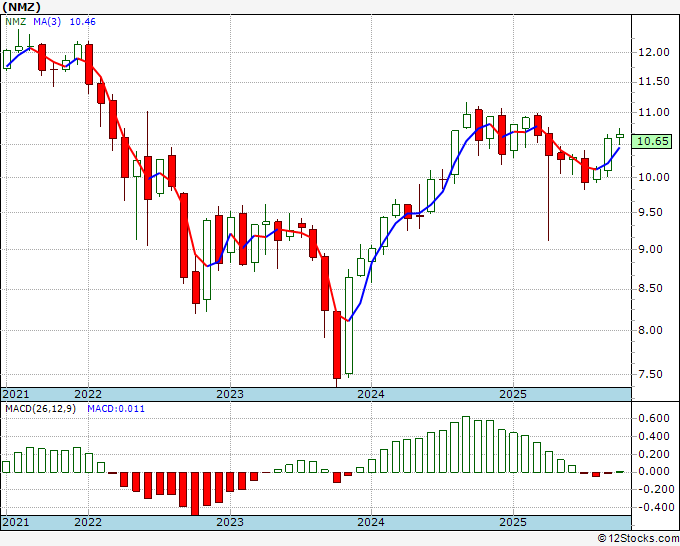The height and width of the screenshot is (546, 680).
Task: Click the 11.00 price axis label
Action: [654, 112]
